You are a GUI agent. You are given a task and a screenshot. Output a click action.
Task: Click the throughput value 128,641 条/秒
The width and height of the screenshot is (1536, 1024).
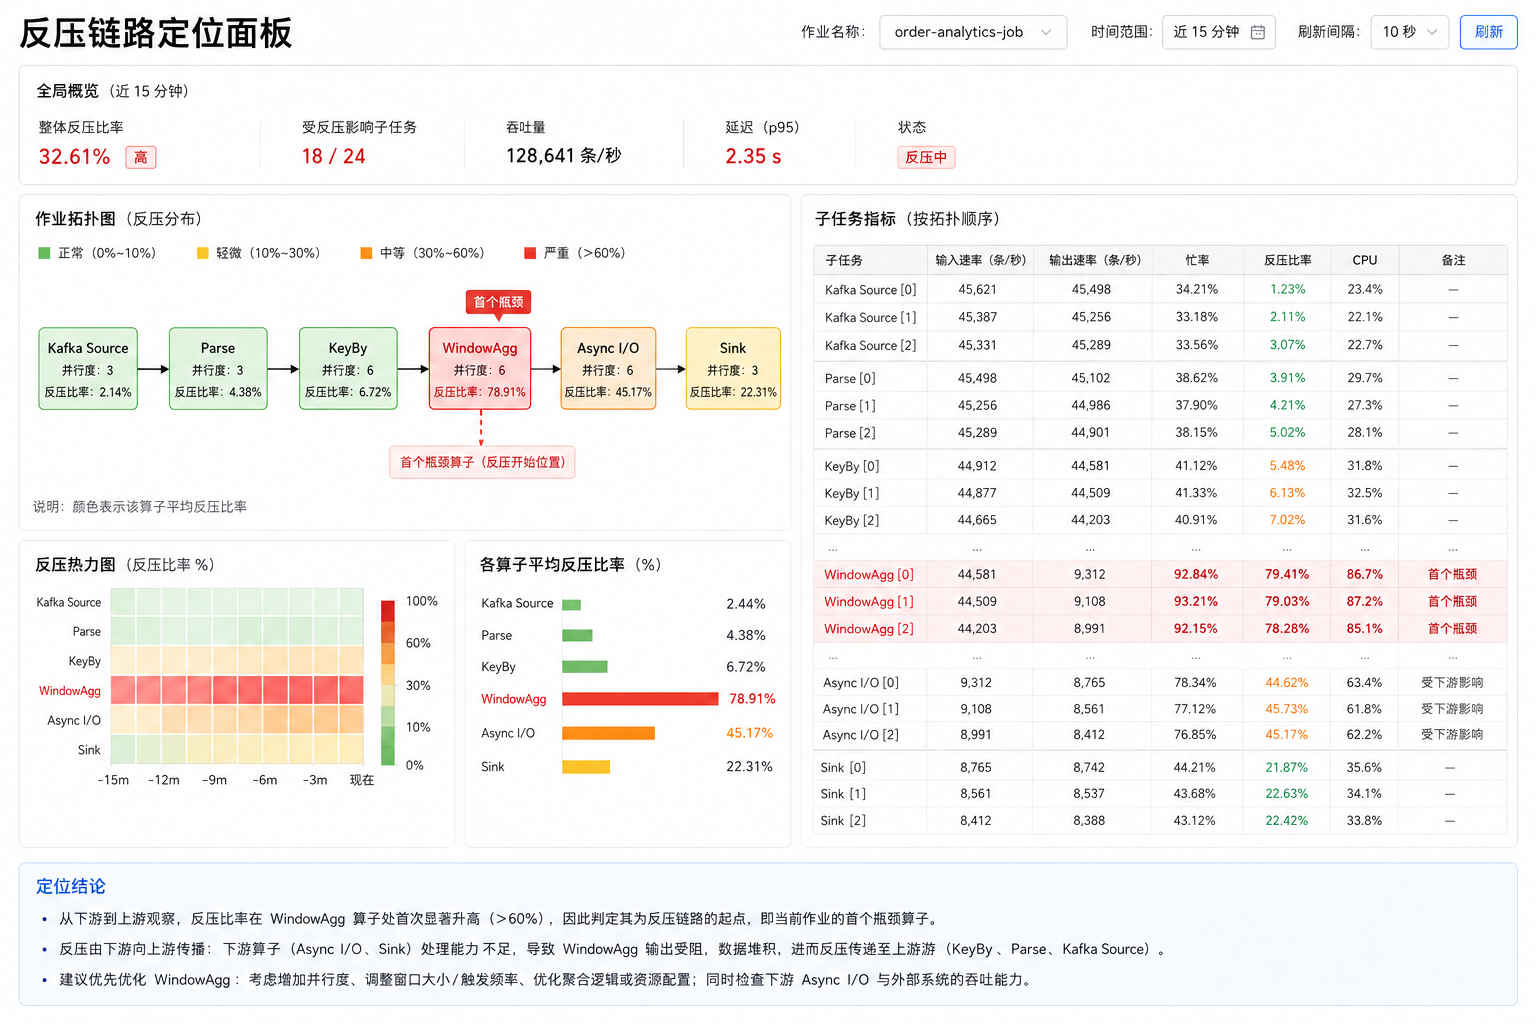[x=564, y=156]
